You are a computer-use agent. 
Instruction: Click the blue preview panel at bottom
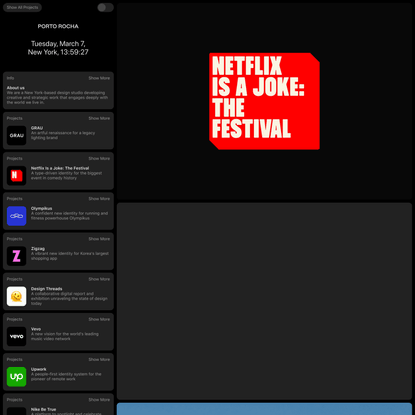[264, 409]
